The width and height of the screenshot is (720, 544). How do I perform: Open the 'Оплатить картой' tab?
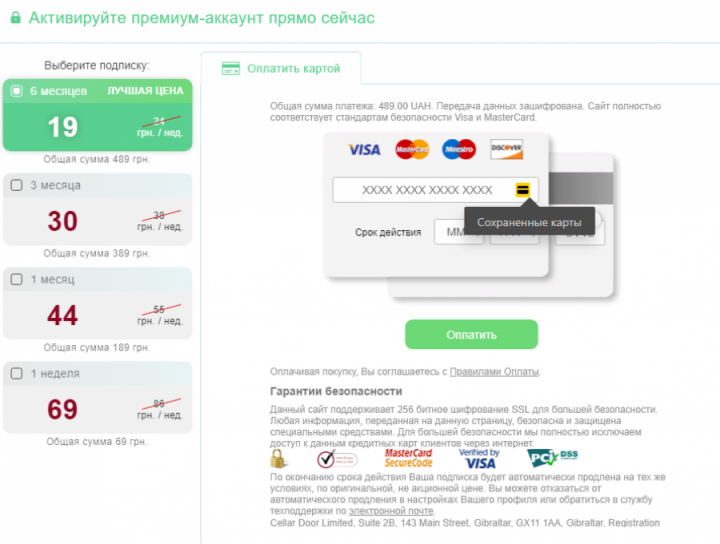[x=281, y=69]
